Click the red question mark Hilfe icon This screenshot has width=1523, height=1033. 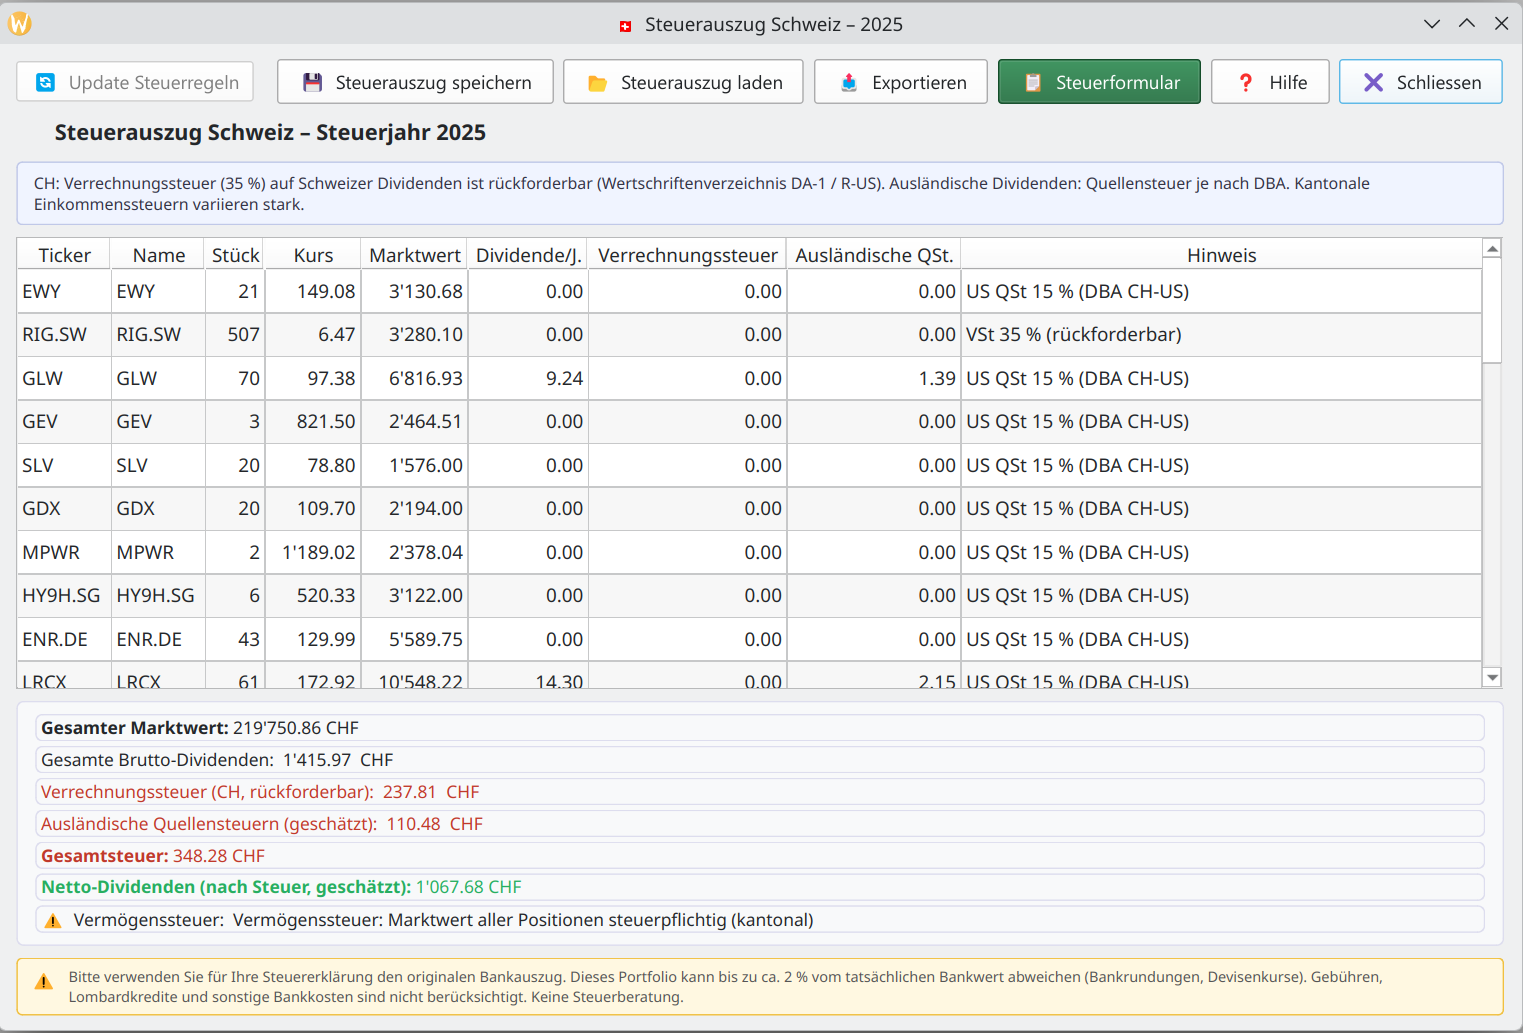[1246, 82]
